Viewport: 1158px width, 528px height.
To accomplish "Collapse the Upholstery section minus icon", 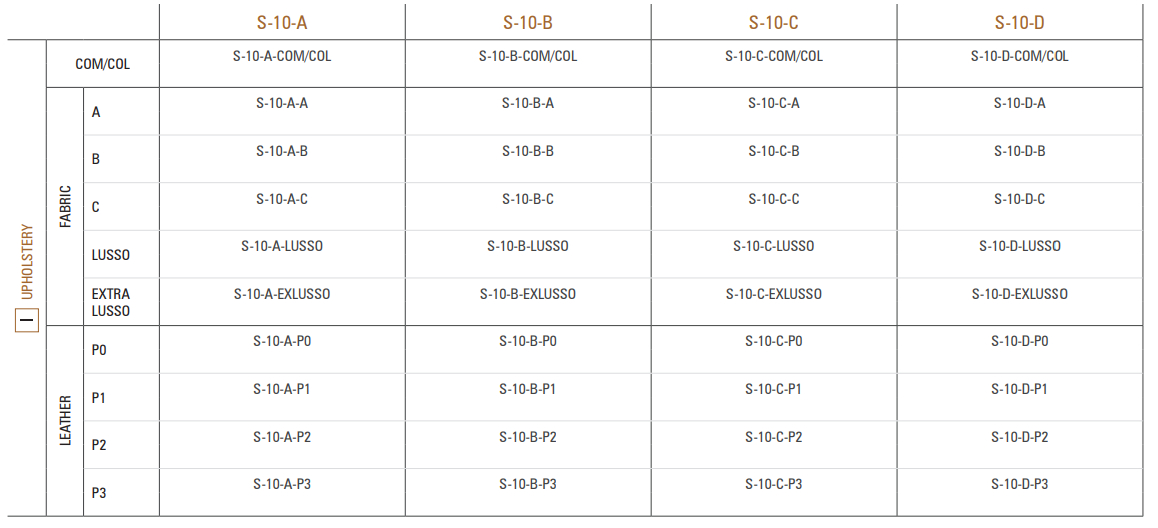I will click(x=27, y=320).
